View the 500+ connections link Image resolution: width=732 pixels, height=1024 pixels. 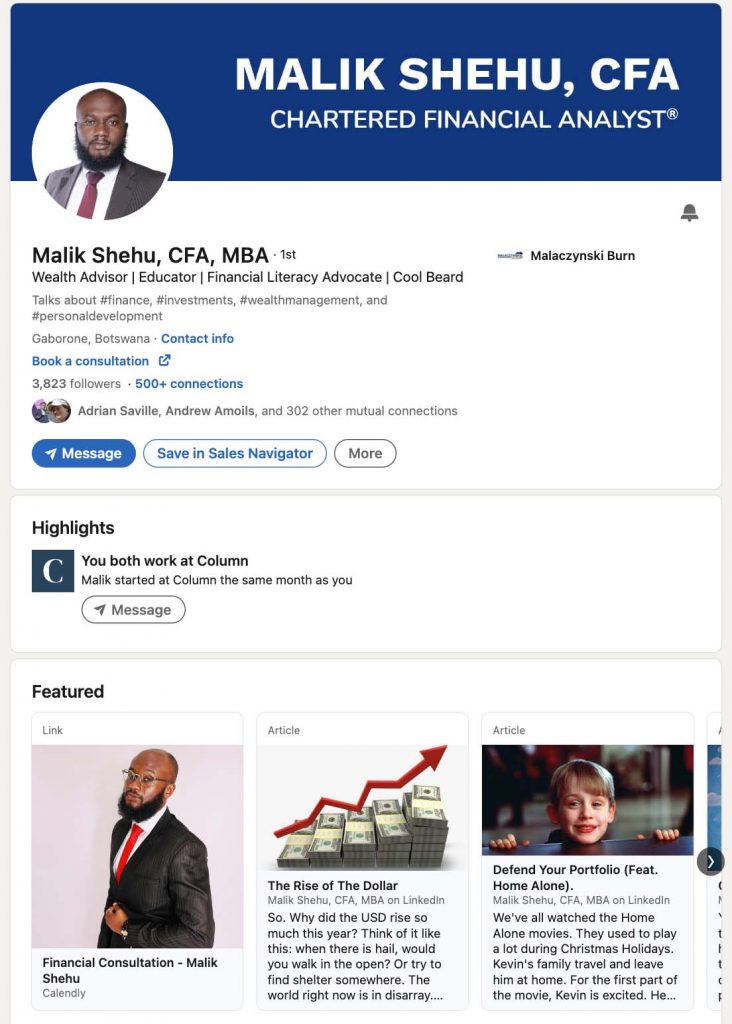[x=189, y=383]
